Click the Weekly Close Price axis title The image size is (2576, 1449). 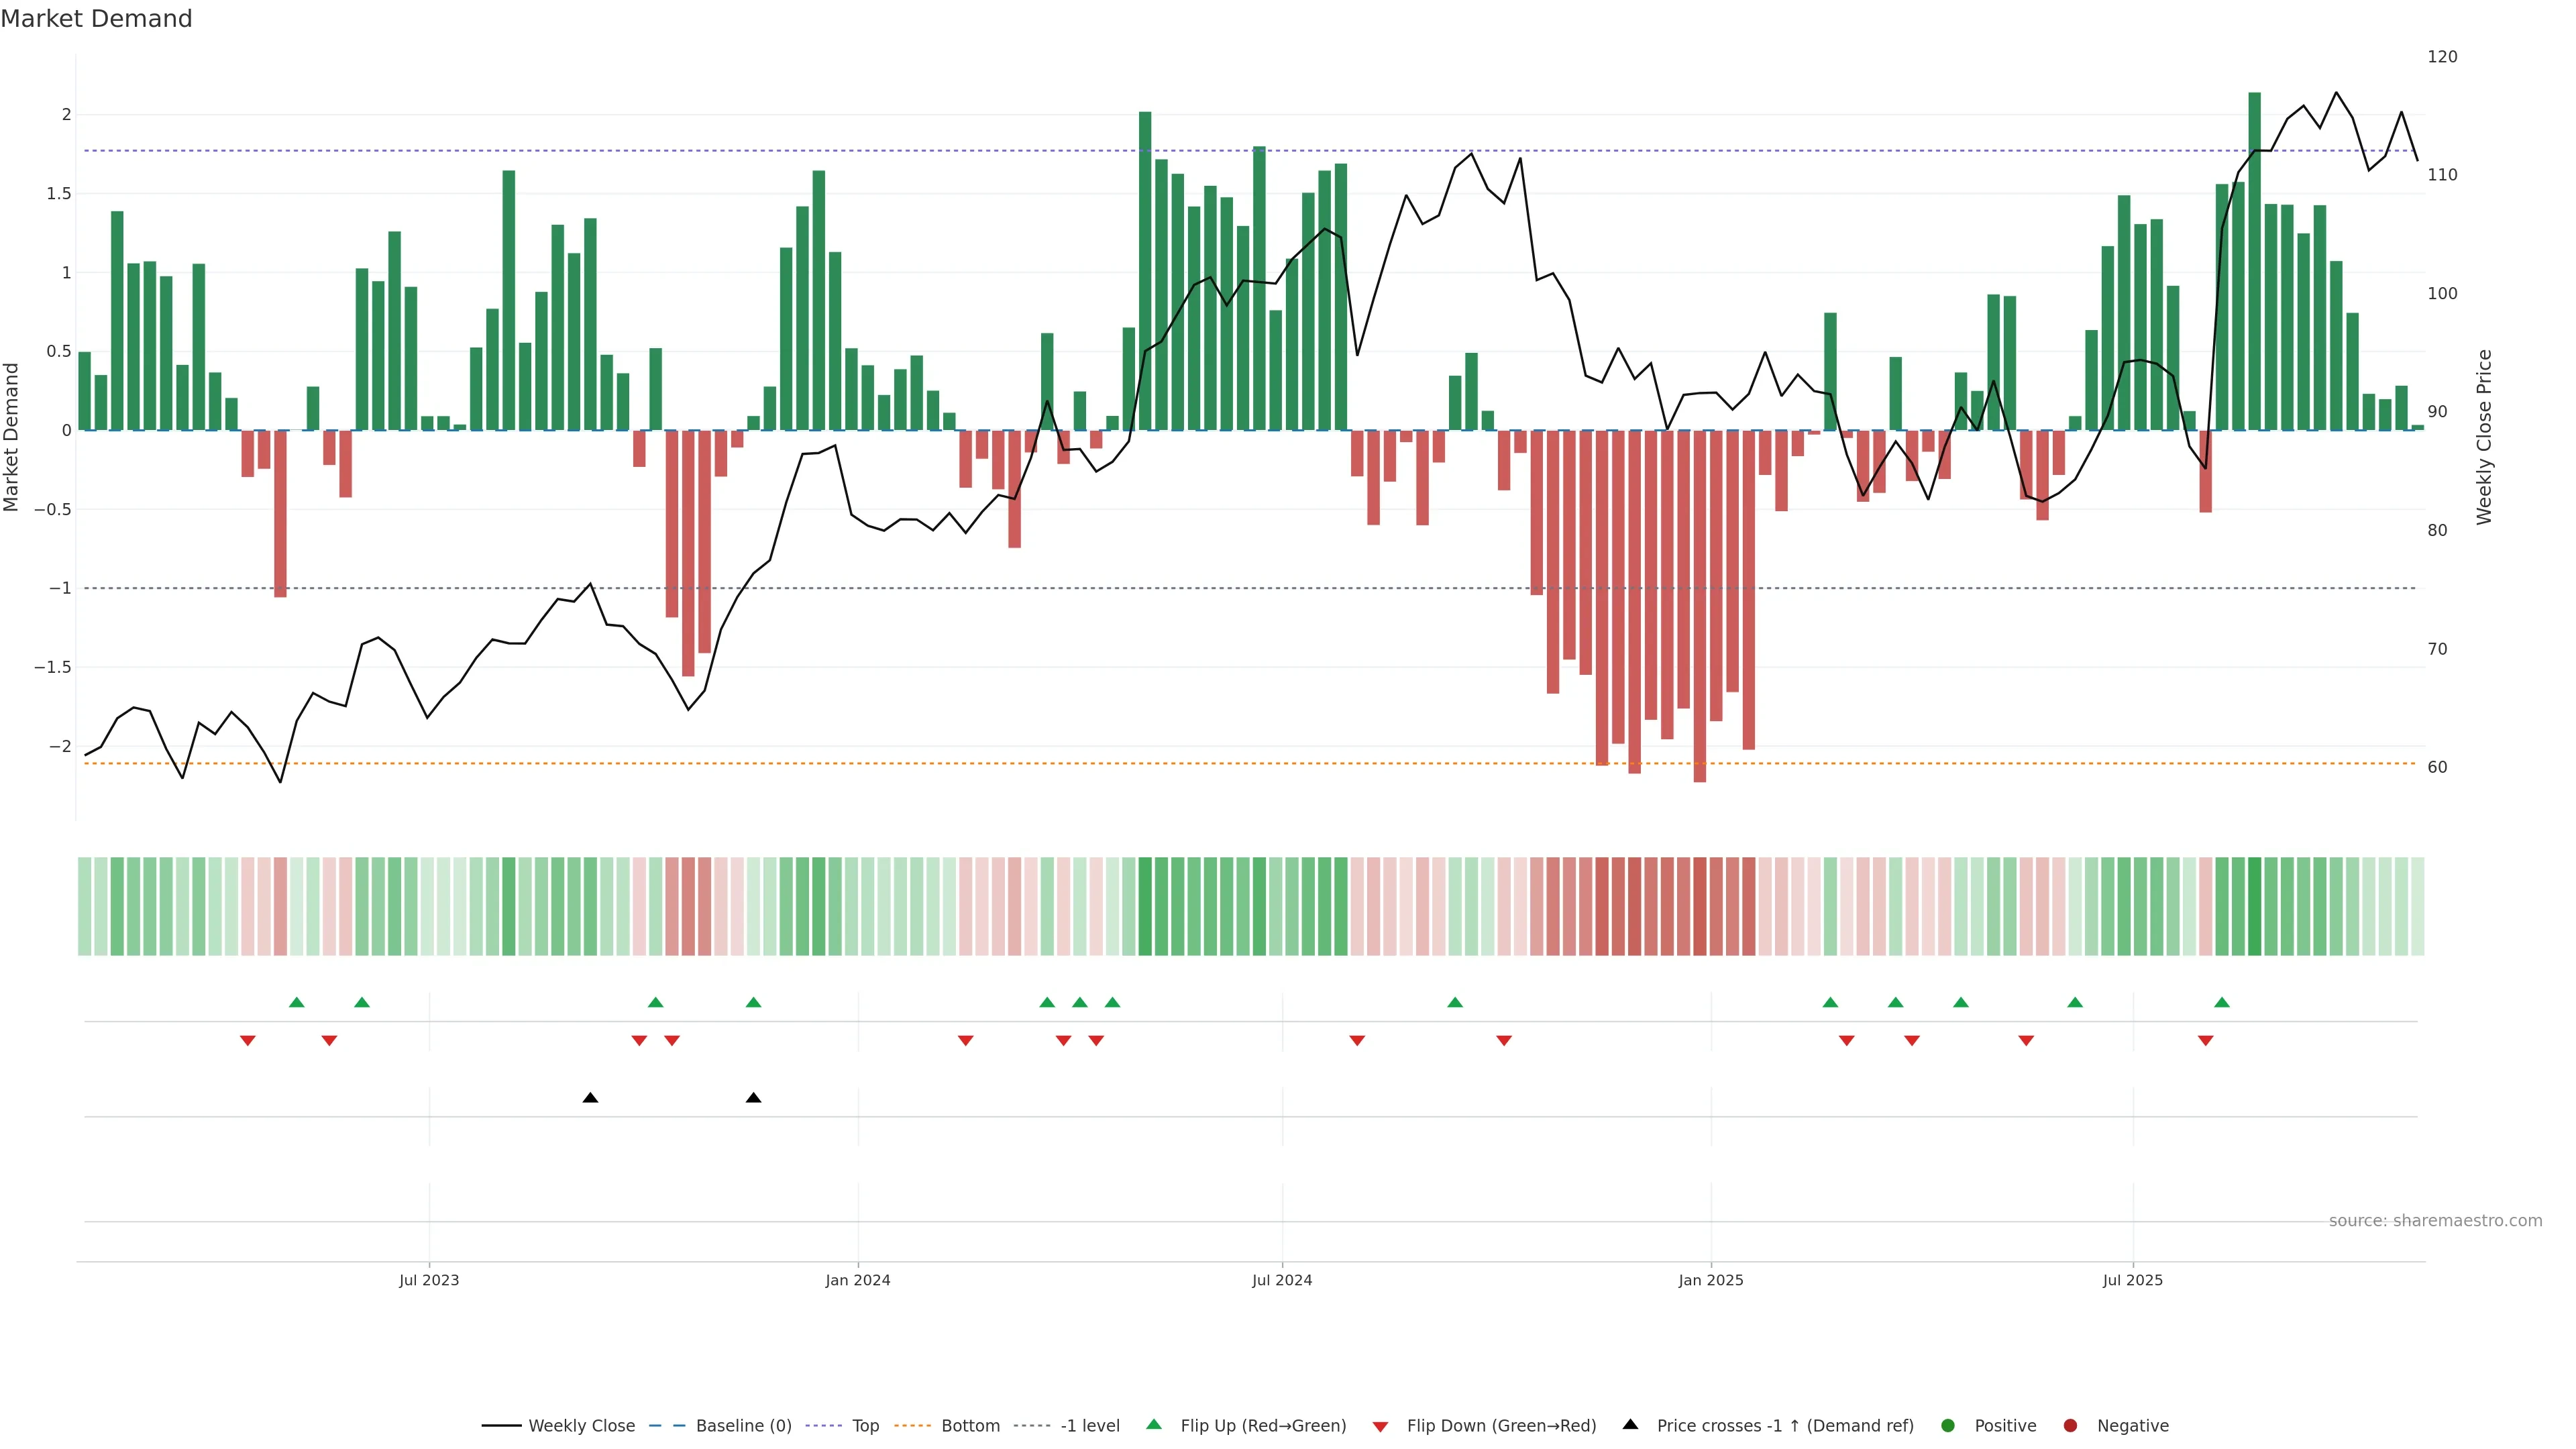click(x=2485, y=437)
